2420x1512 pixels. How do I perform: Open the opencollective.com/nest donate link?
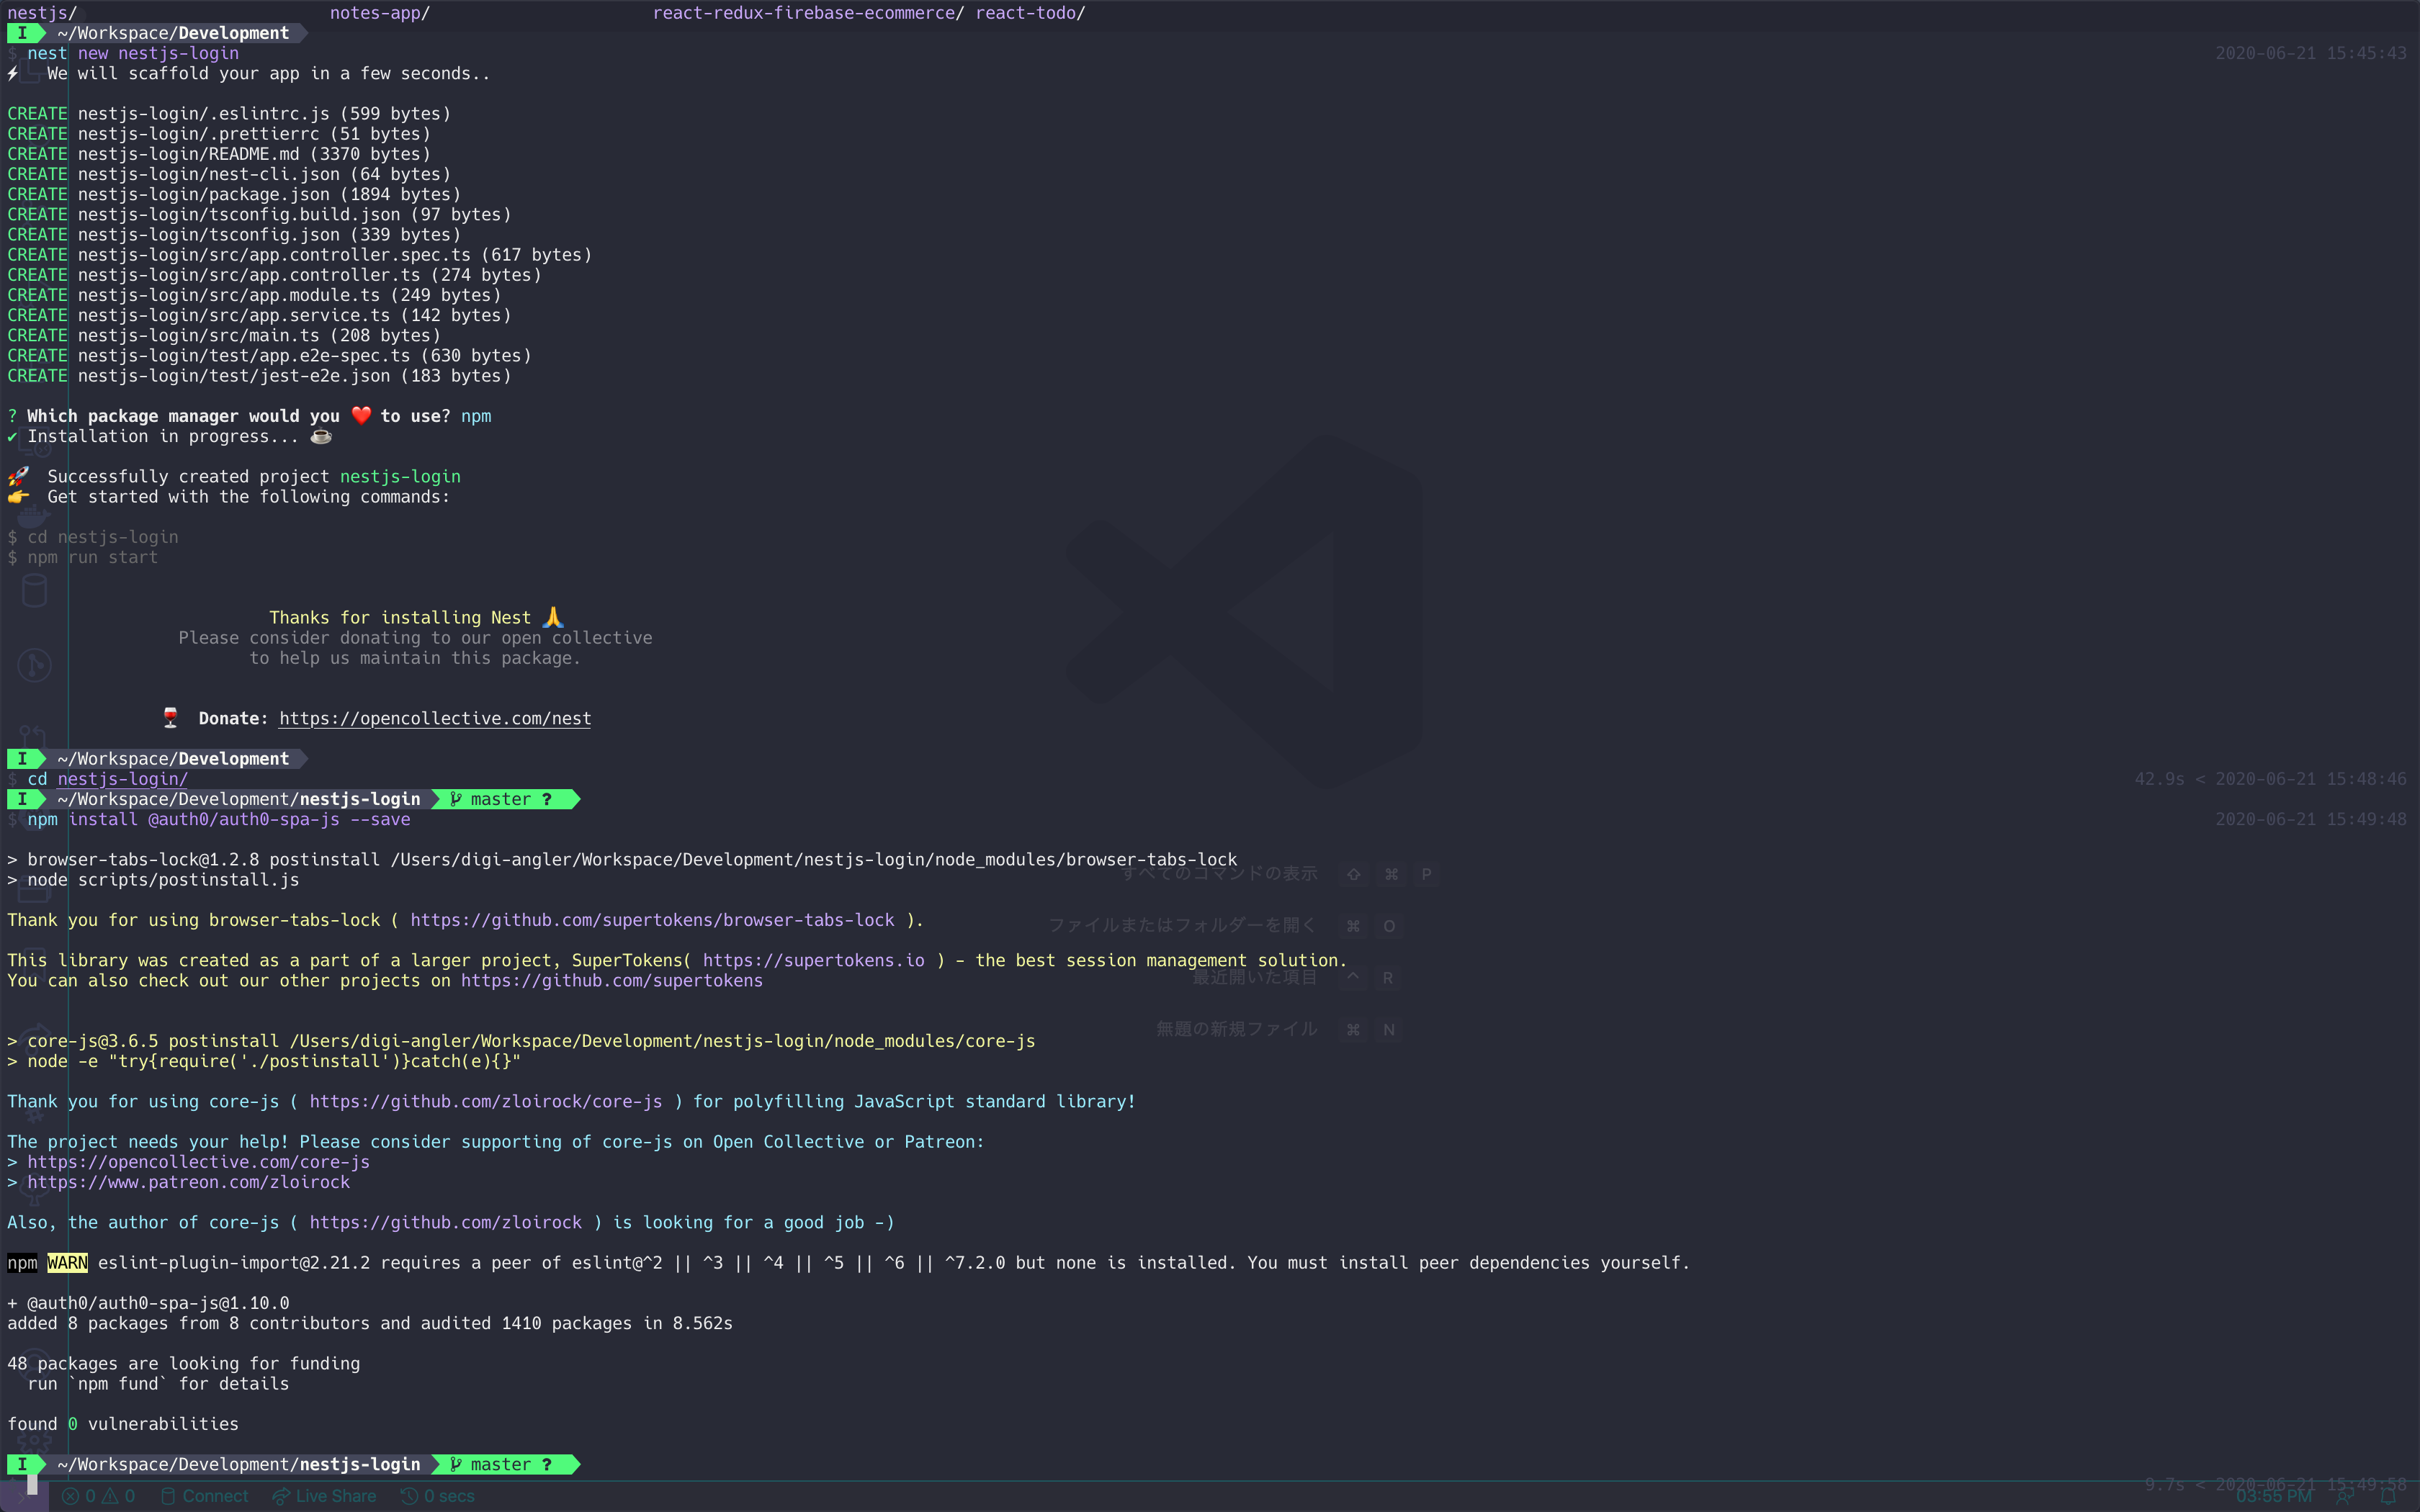coord(435,718)
